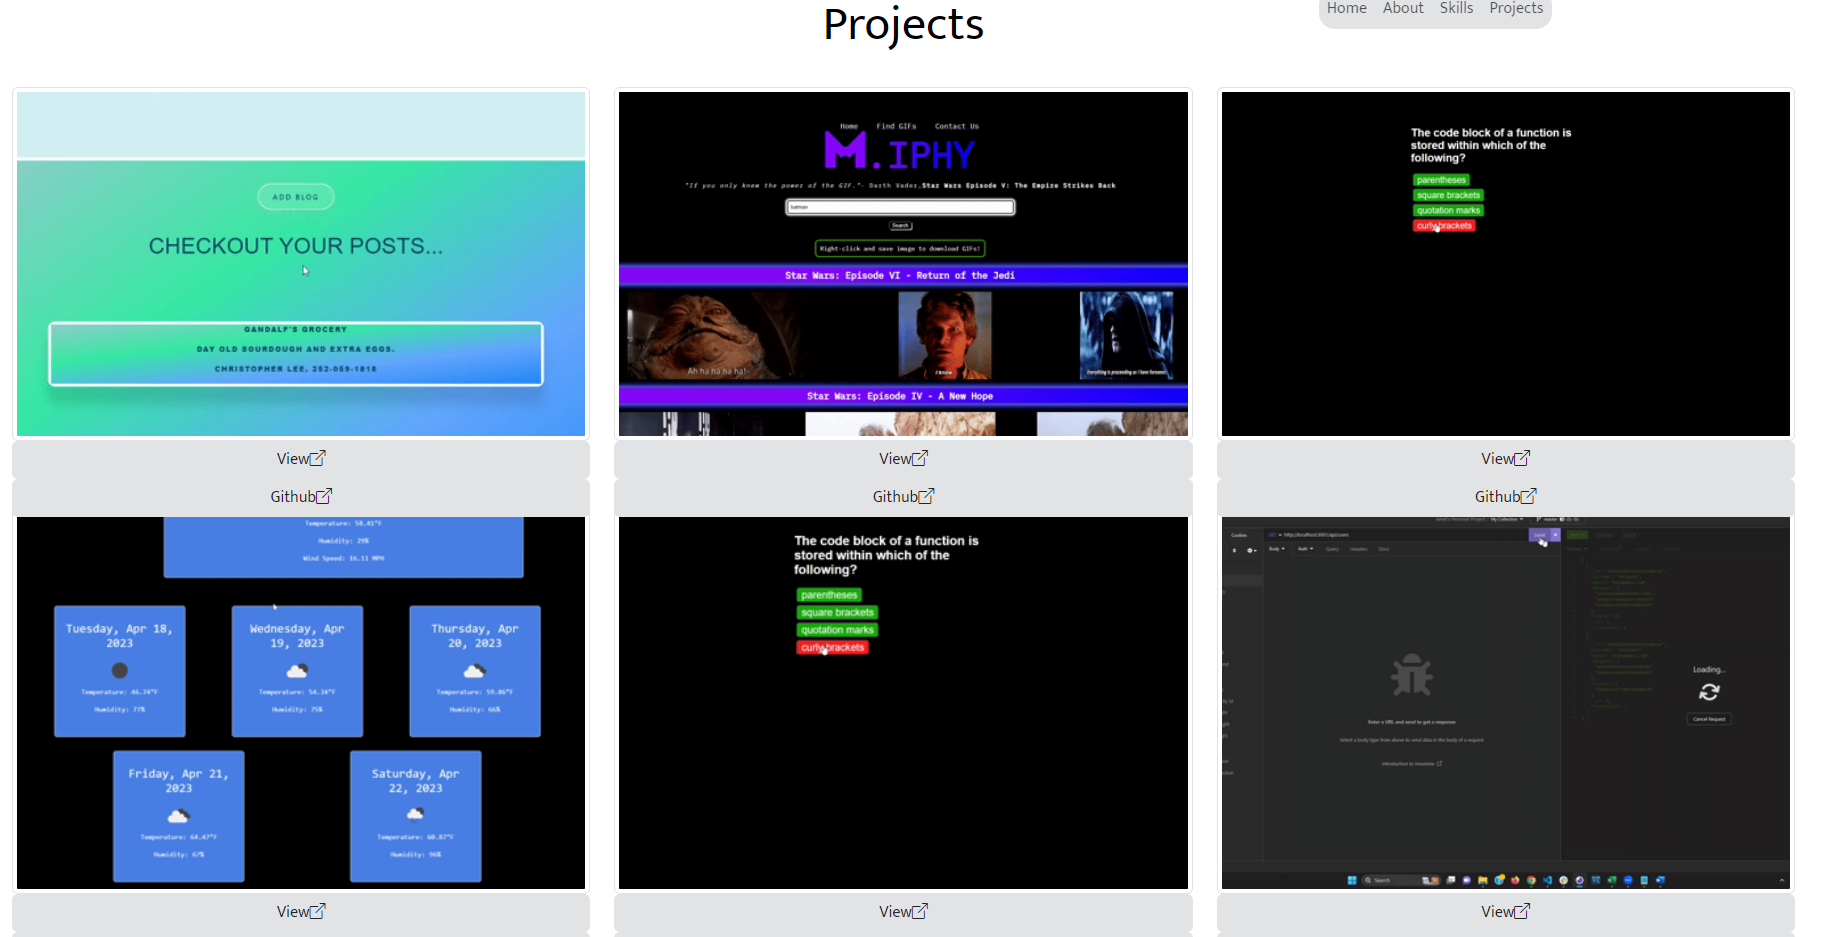Expand the Auth dropdown in Insomnia

pyautogui.click(x=1305, y=549)
